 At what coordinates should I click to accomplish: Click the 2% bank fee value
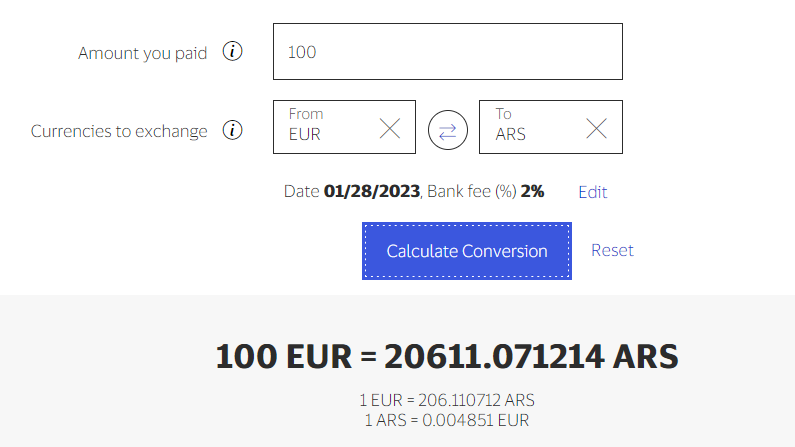(532, 191)
